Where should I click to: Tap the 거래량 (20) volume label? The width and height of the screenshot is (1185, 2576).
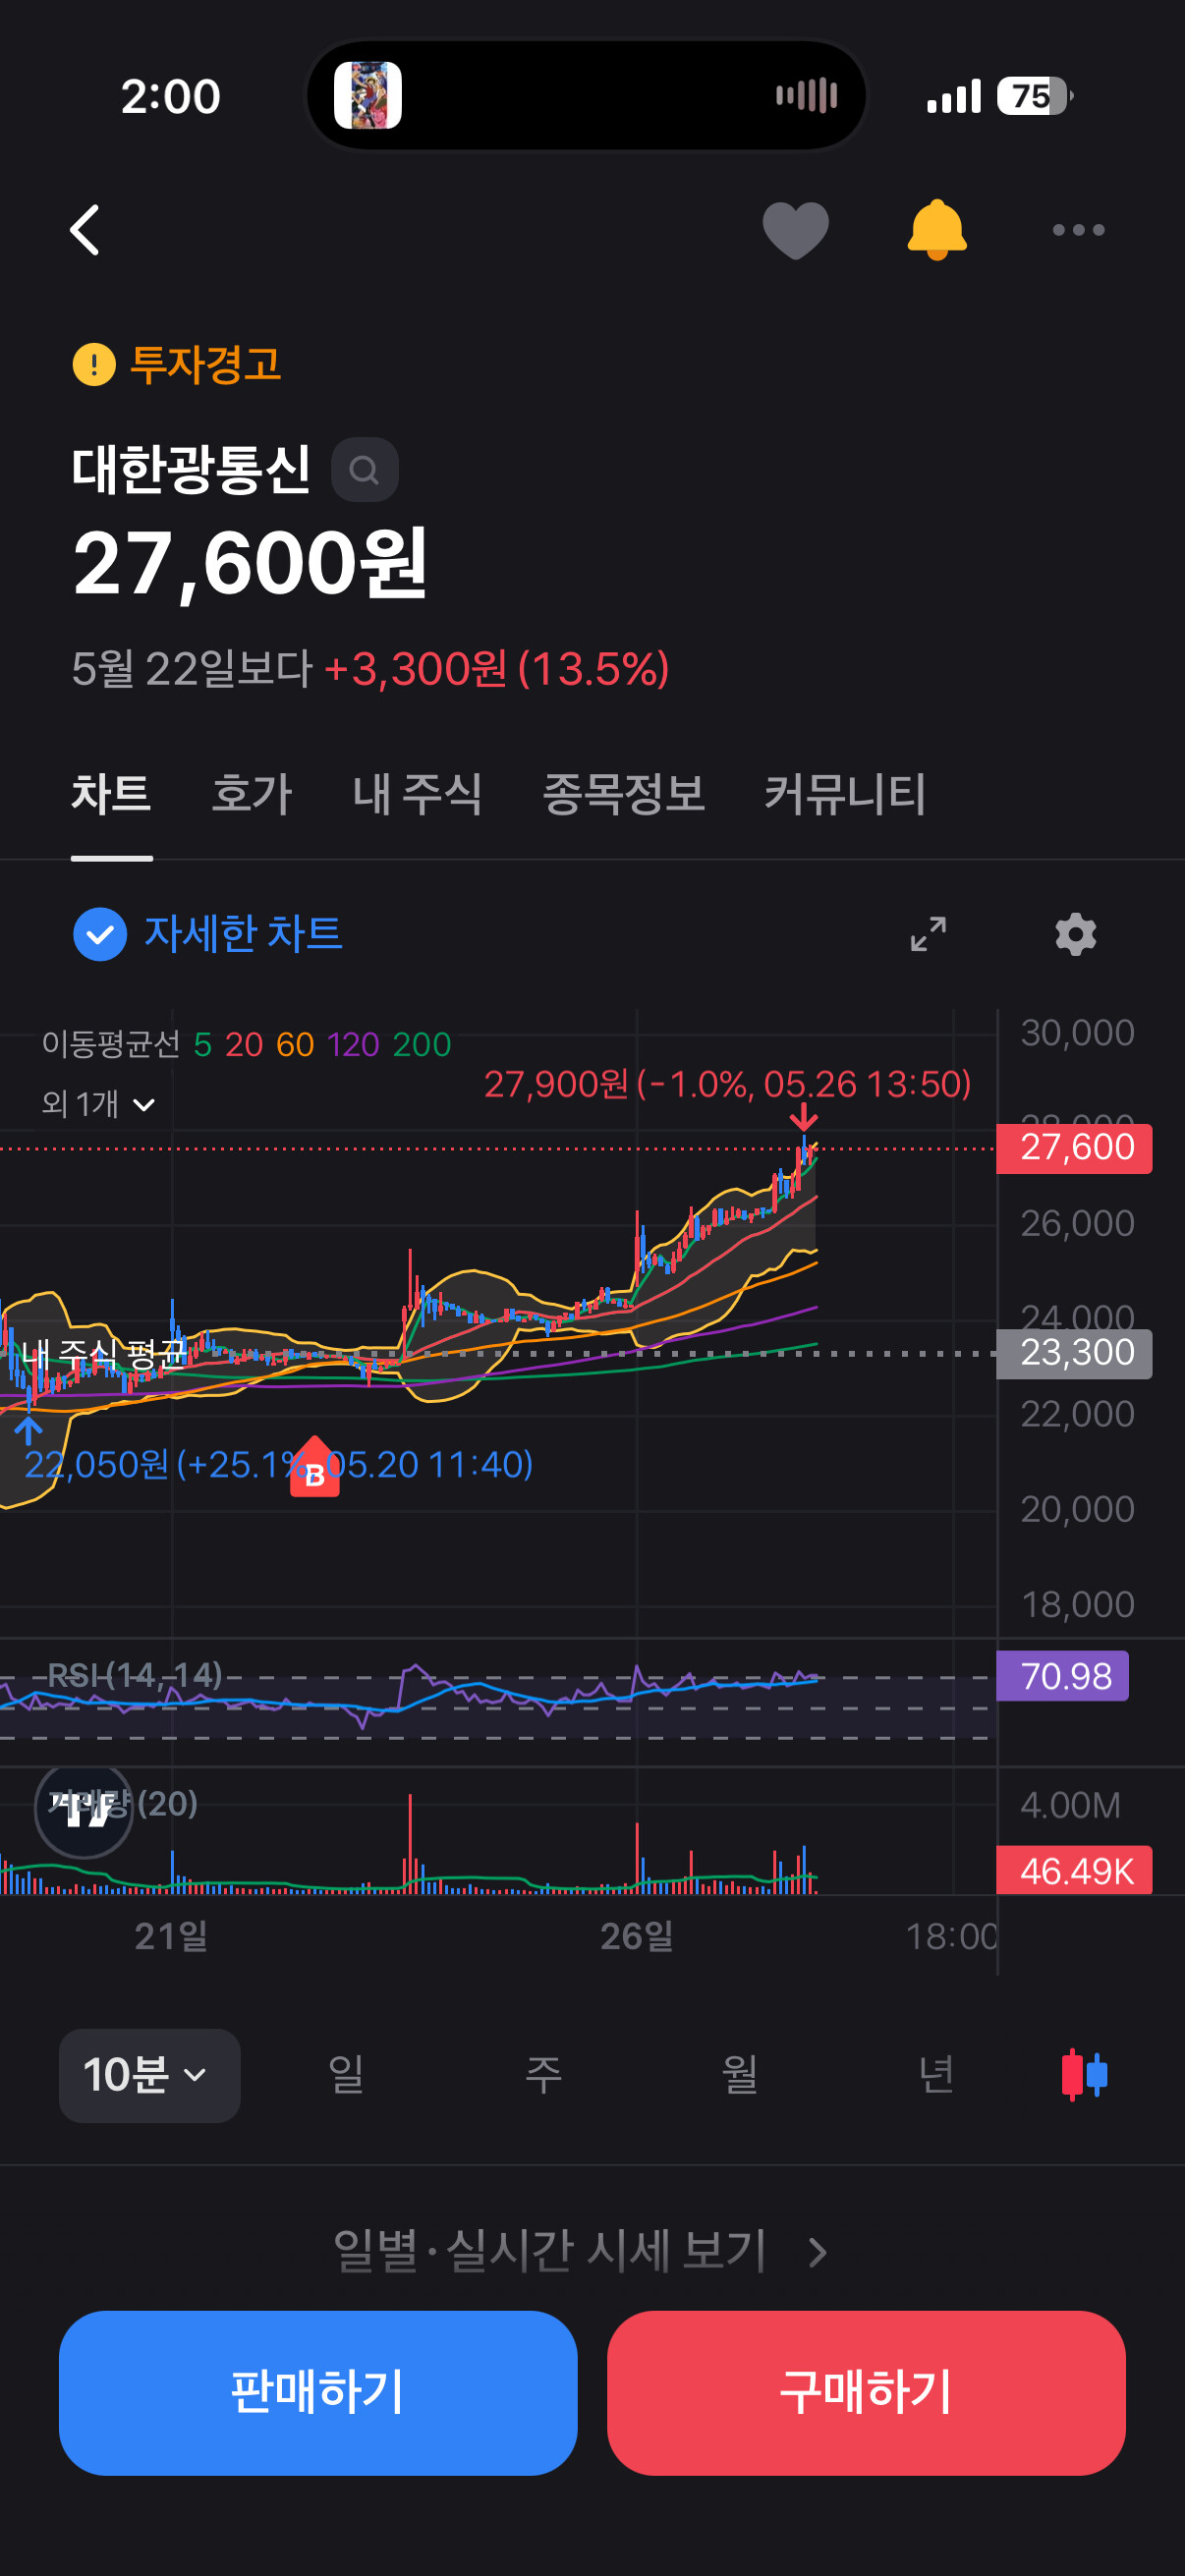click(123, 1804)
